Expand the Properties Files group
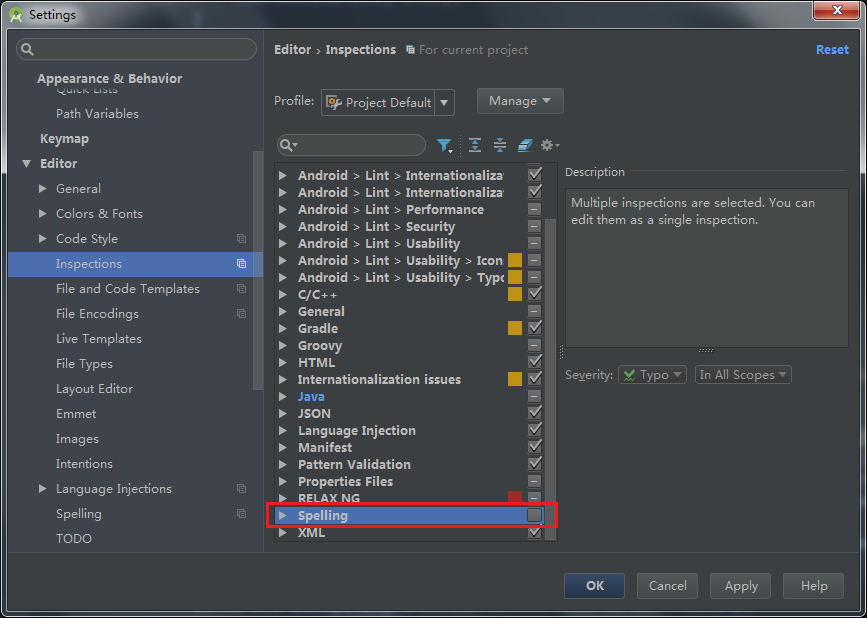Image resolution: width=867 pixels, height=618 pixels. (x=283, y=481)
